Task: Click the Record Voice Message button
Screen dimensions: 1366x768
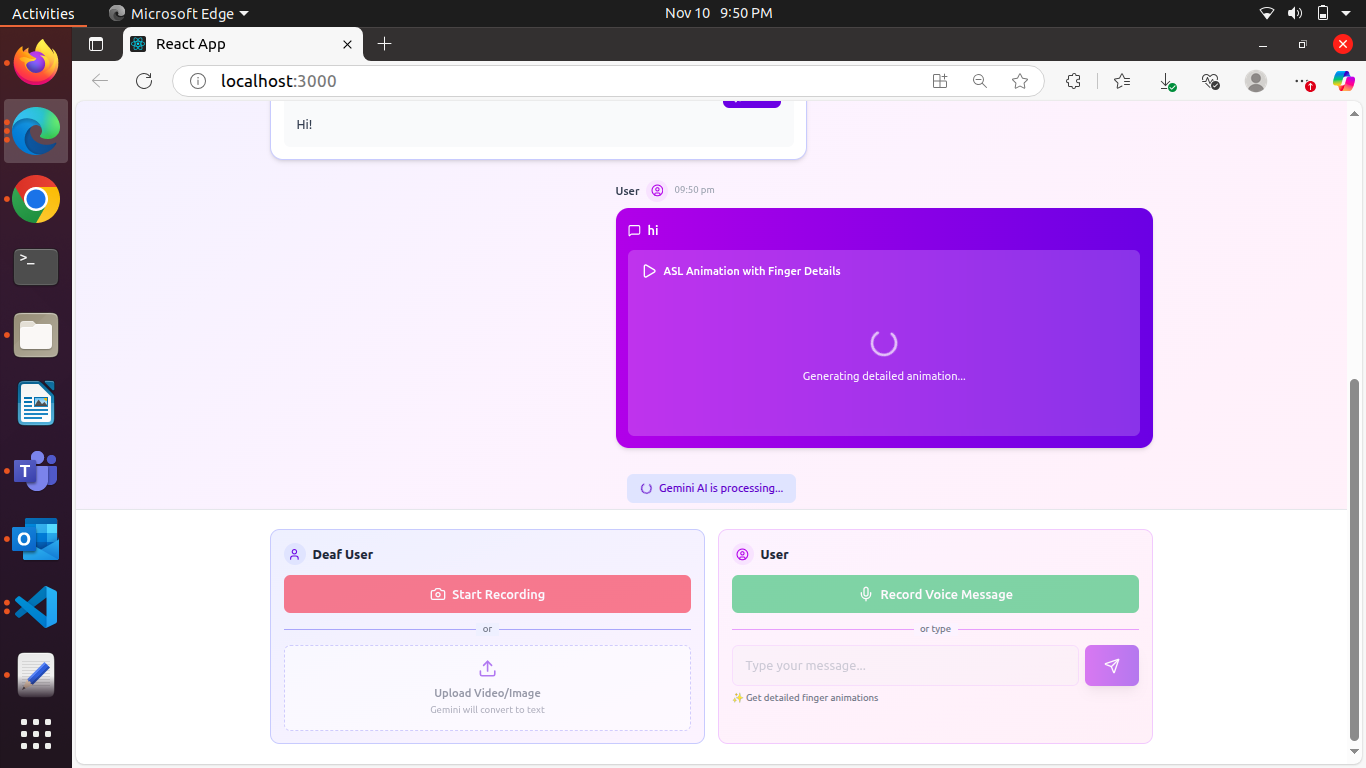Action: (x=935, y=593)
